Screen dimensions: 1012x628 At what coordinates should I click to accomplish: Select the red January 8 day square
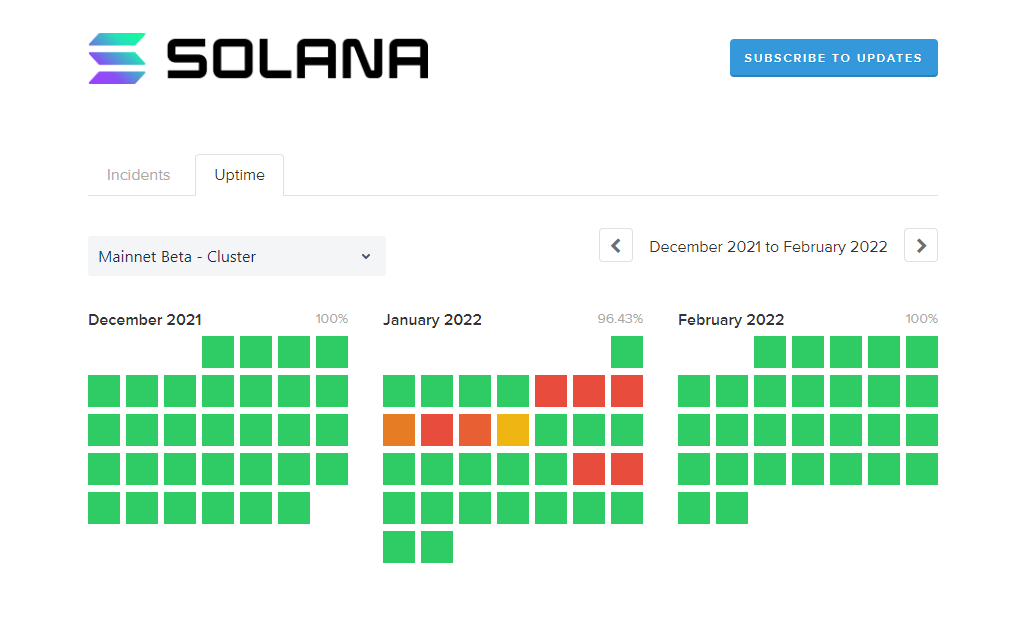click(x=627, y=391)
